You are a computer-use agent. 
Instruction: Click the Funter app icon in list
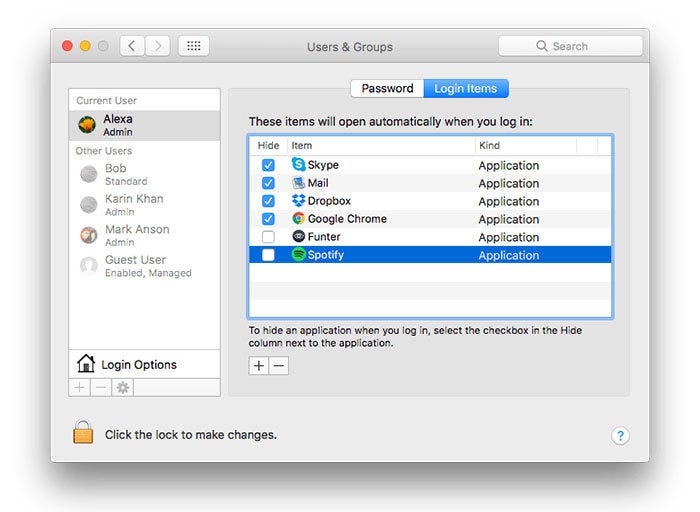[298, 237]
